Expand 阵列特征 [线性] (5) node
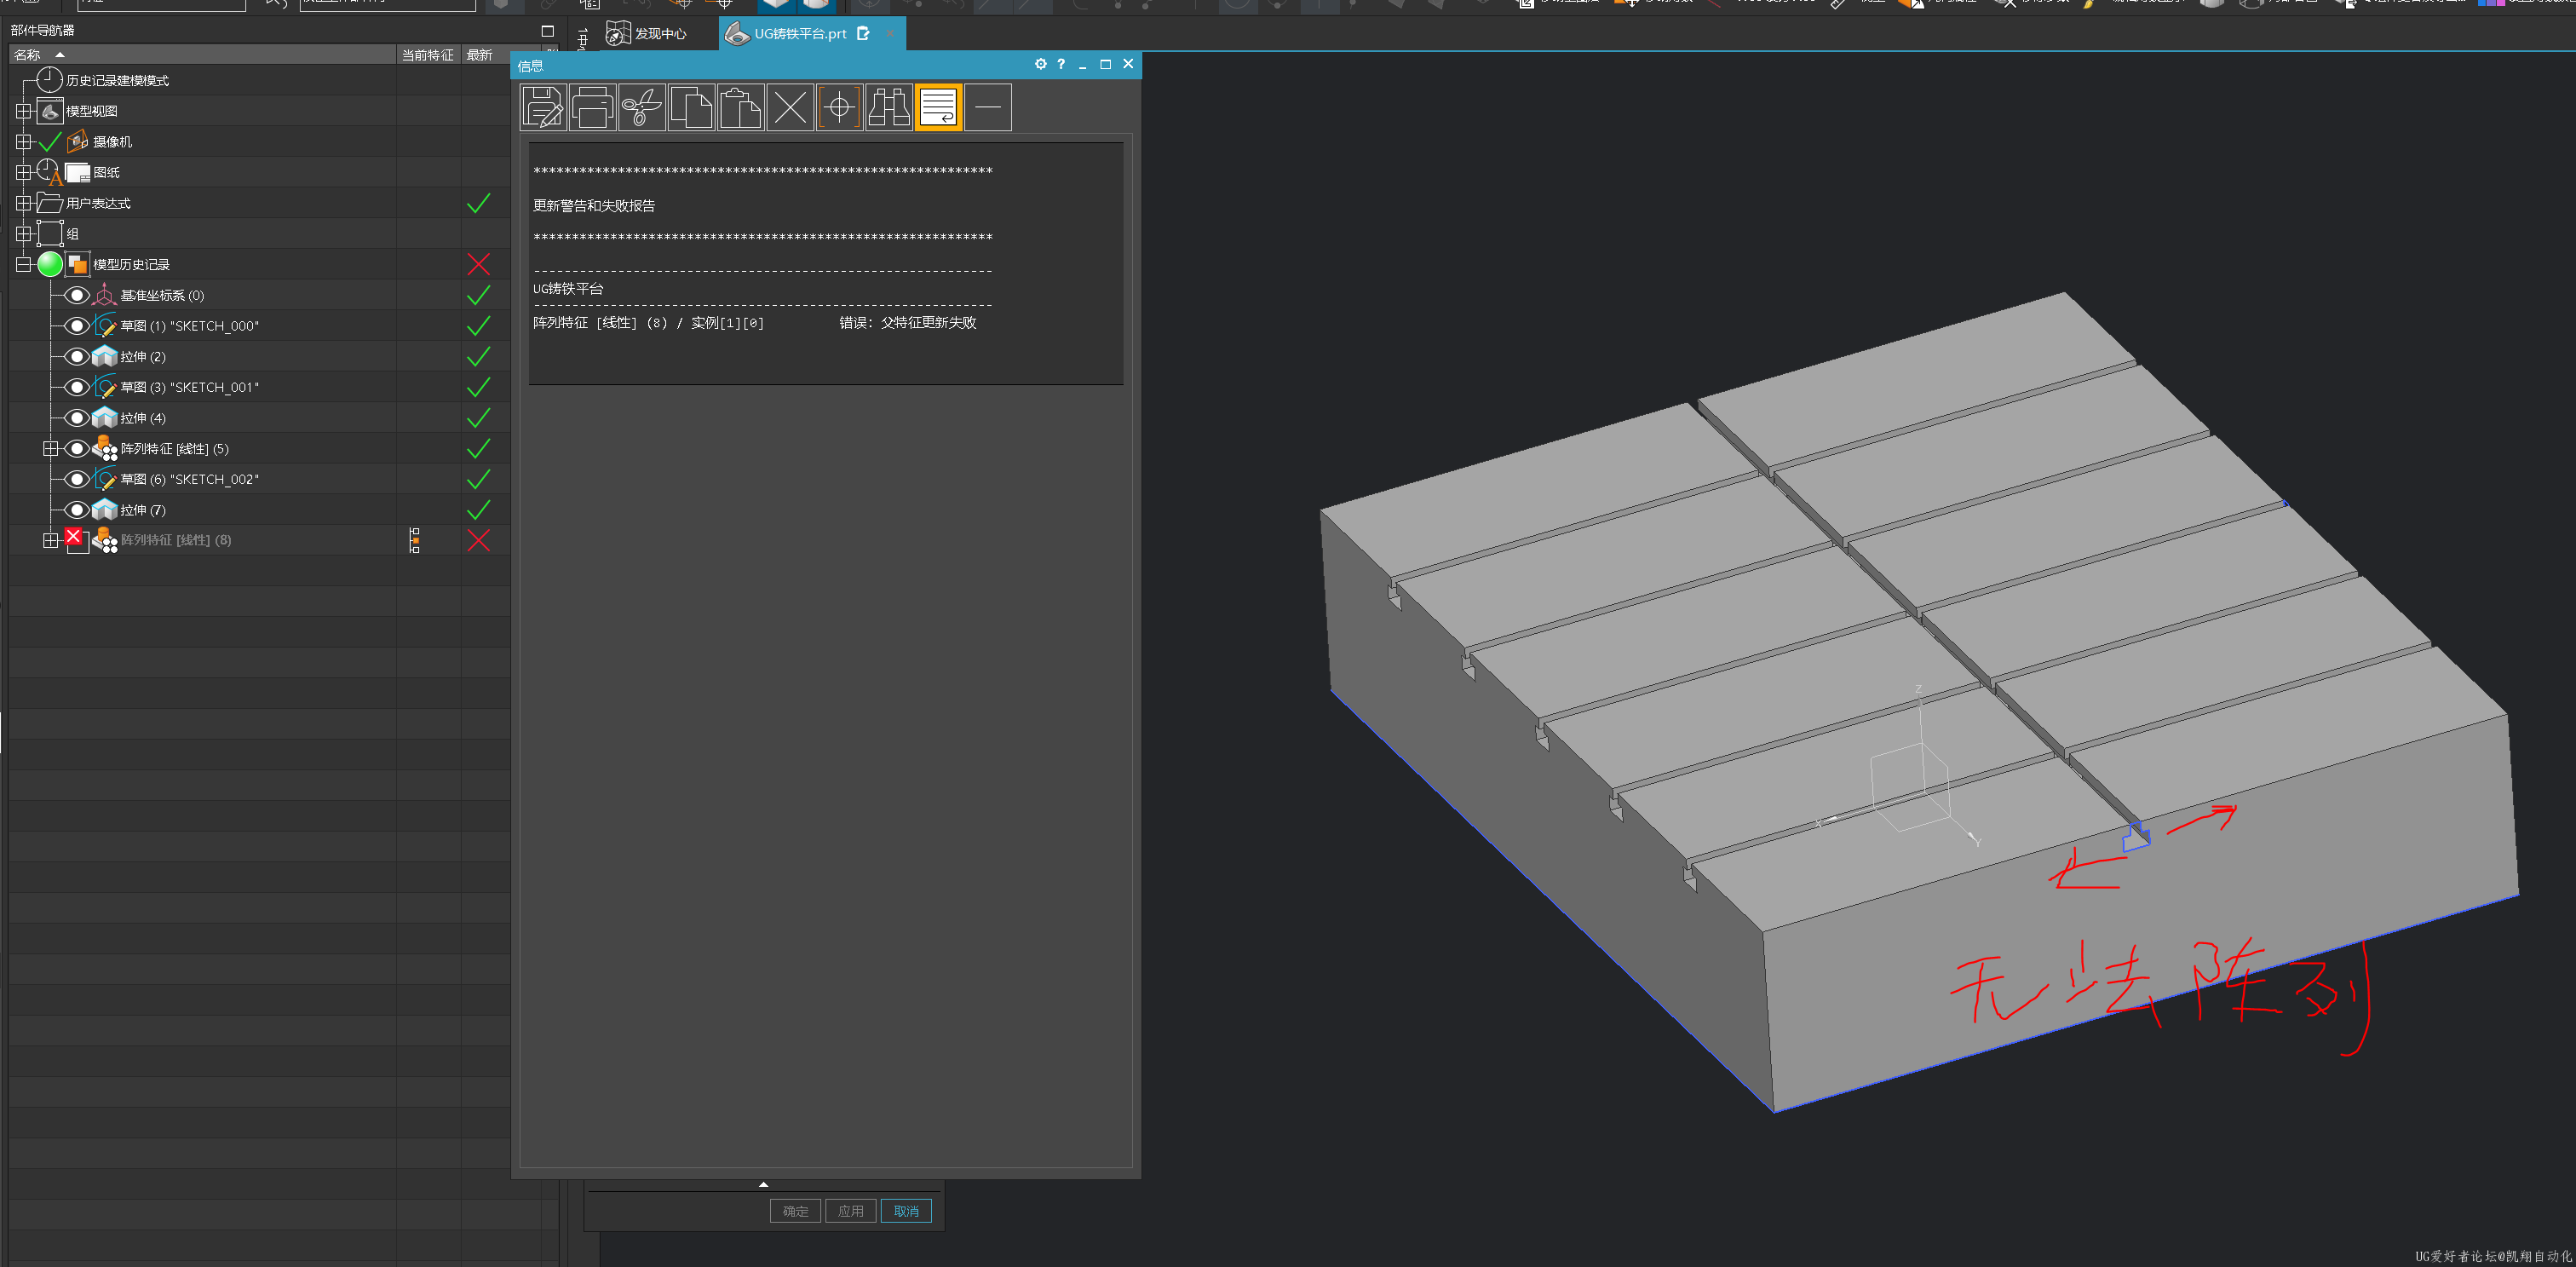Screen dimensions: 2576x1267 tap(51, 449)
